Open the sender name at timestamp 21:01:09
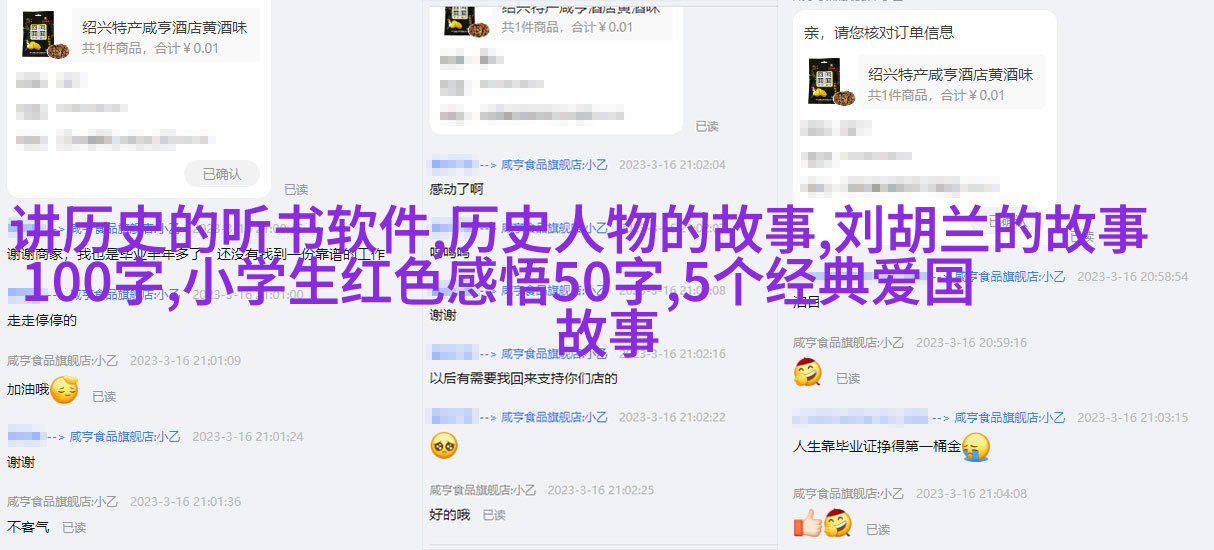The image size is (1214, 550). (x=65, y=361)
